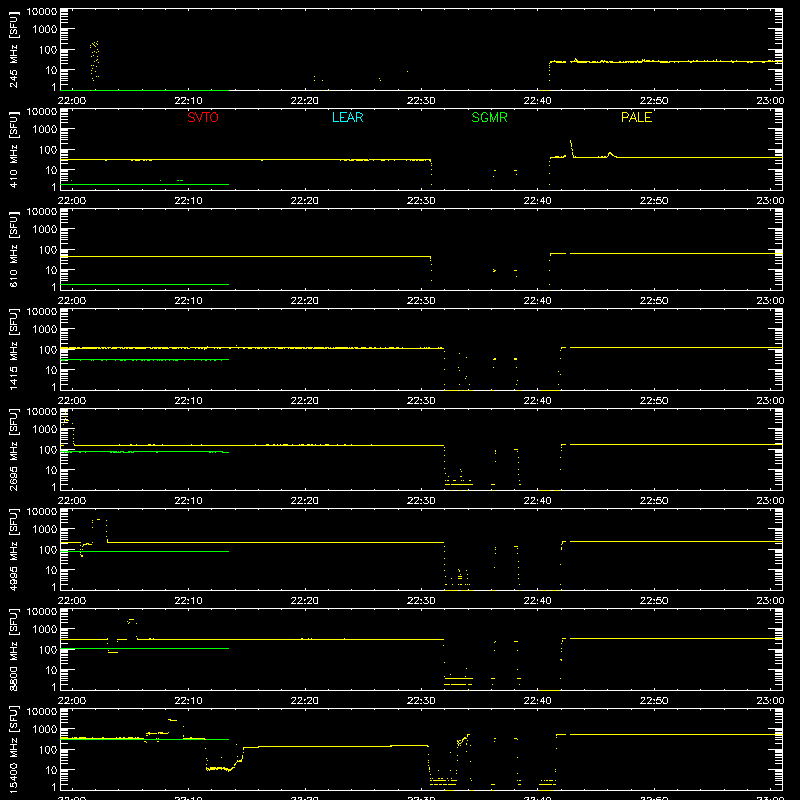Click the 10 tick on 1415 MHz plot
This screenshot has height=800, width=800.
pyautogui.click(x=51, y=370)
